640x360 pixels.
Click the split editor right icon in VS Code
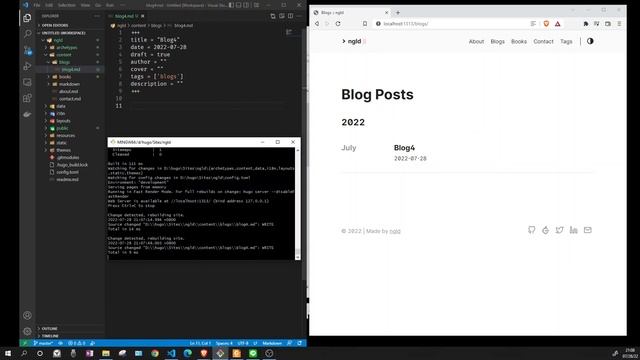(291, 16)
